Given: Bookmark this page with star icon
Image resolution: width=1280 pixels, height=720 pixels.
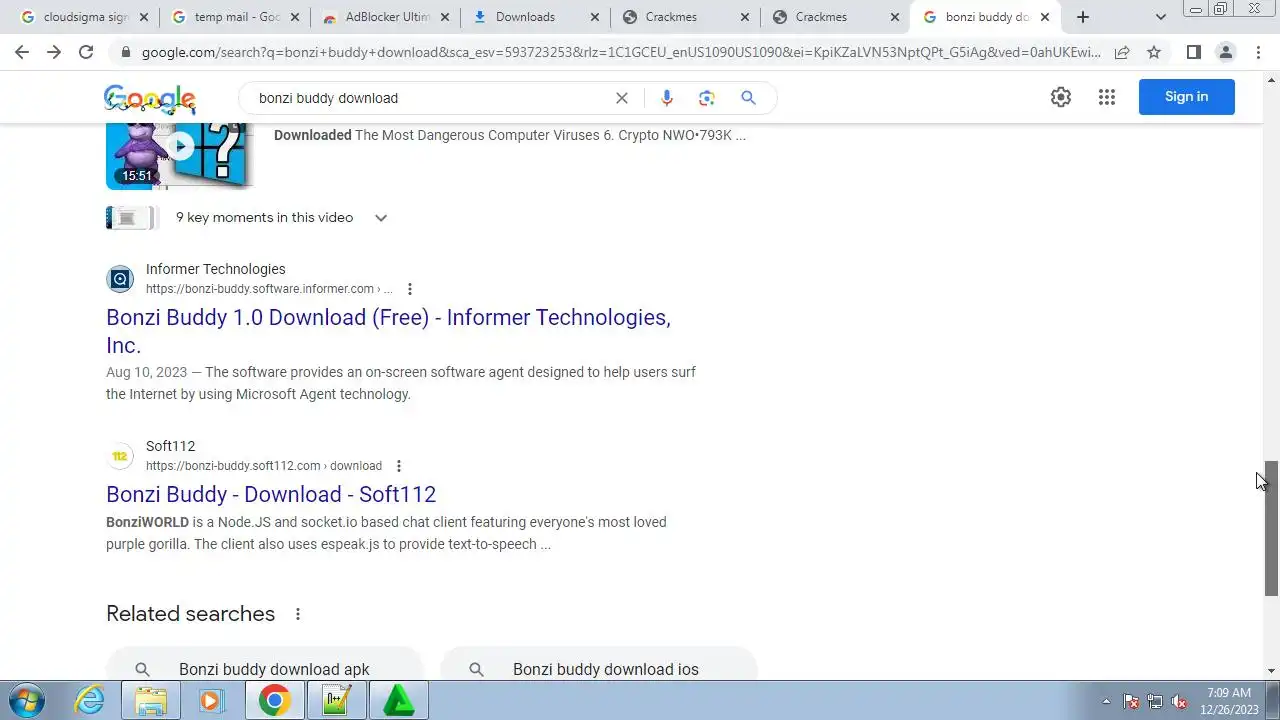Looking at the screenshot, I should (x=1154, y=52).
